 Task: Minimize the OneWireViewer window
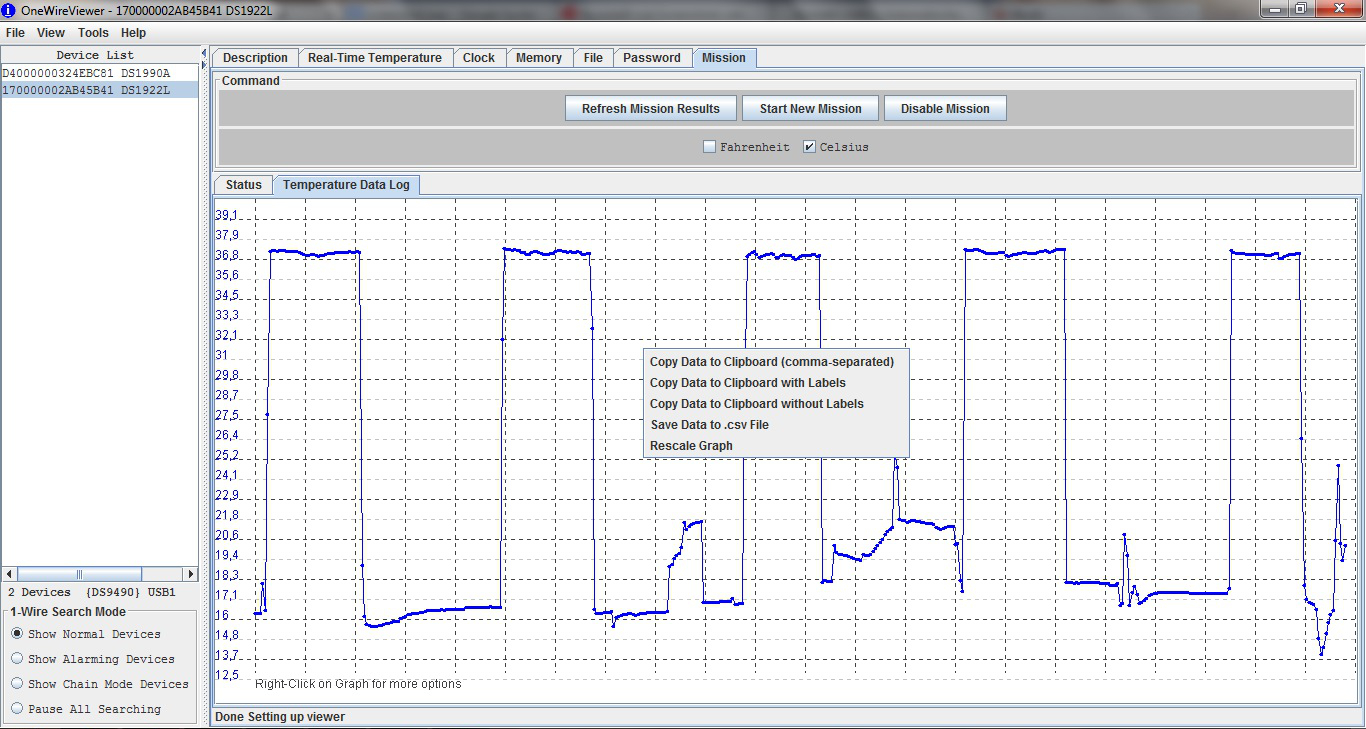click(x=1273, y=9)
